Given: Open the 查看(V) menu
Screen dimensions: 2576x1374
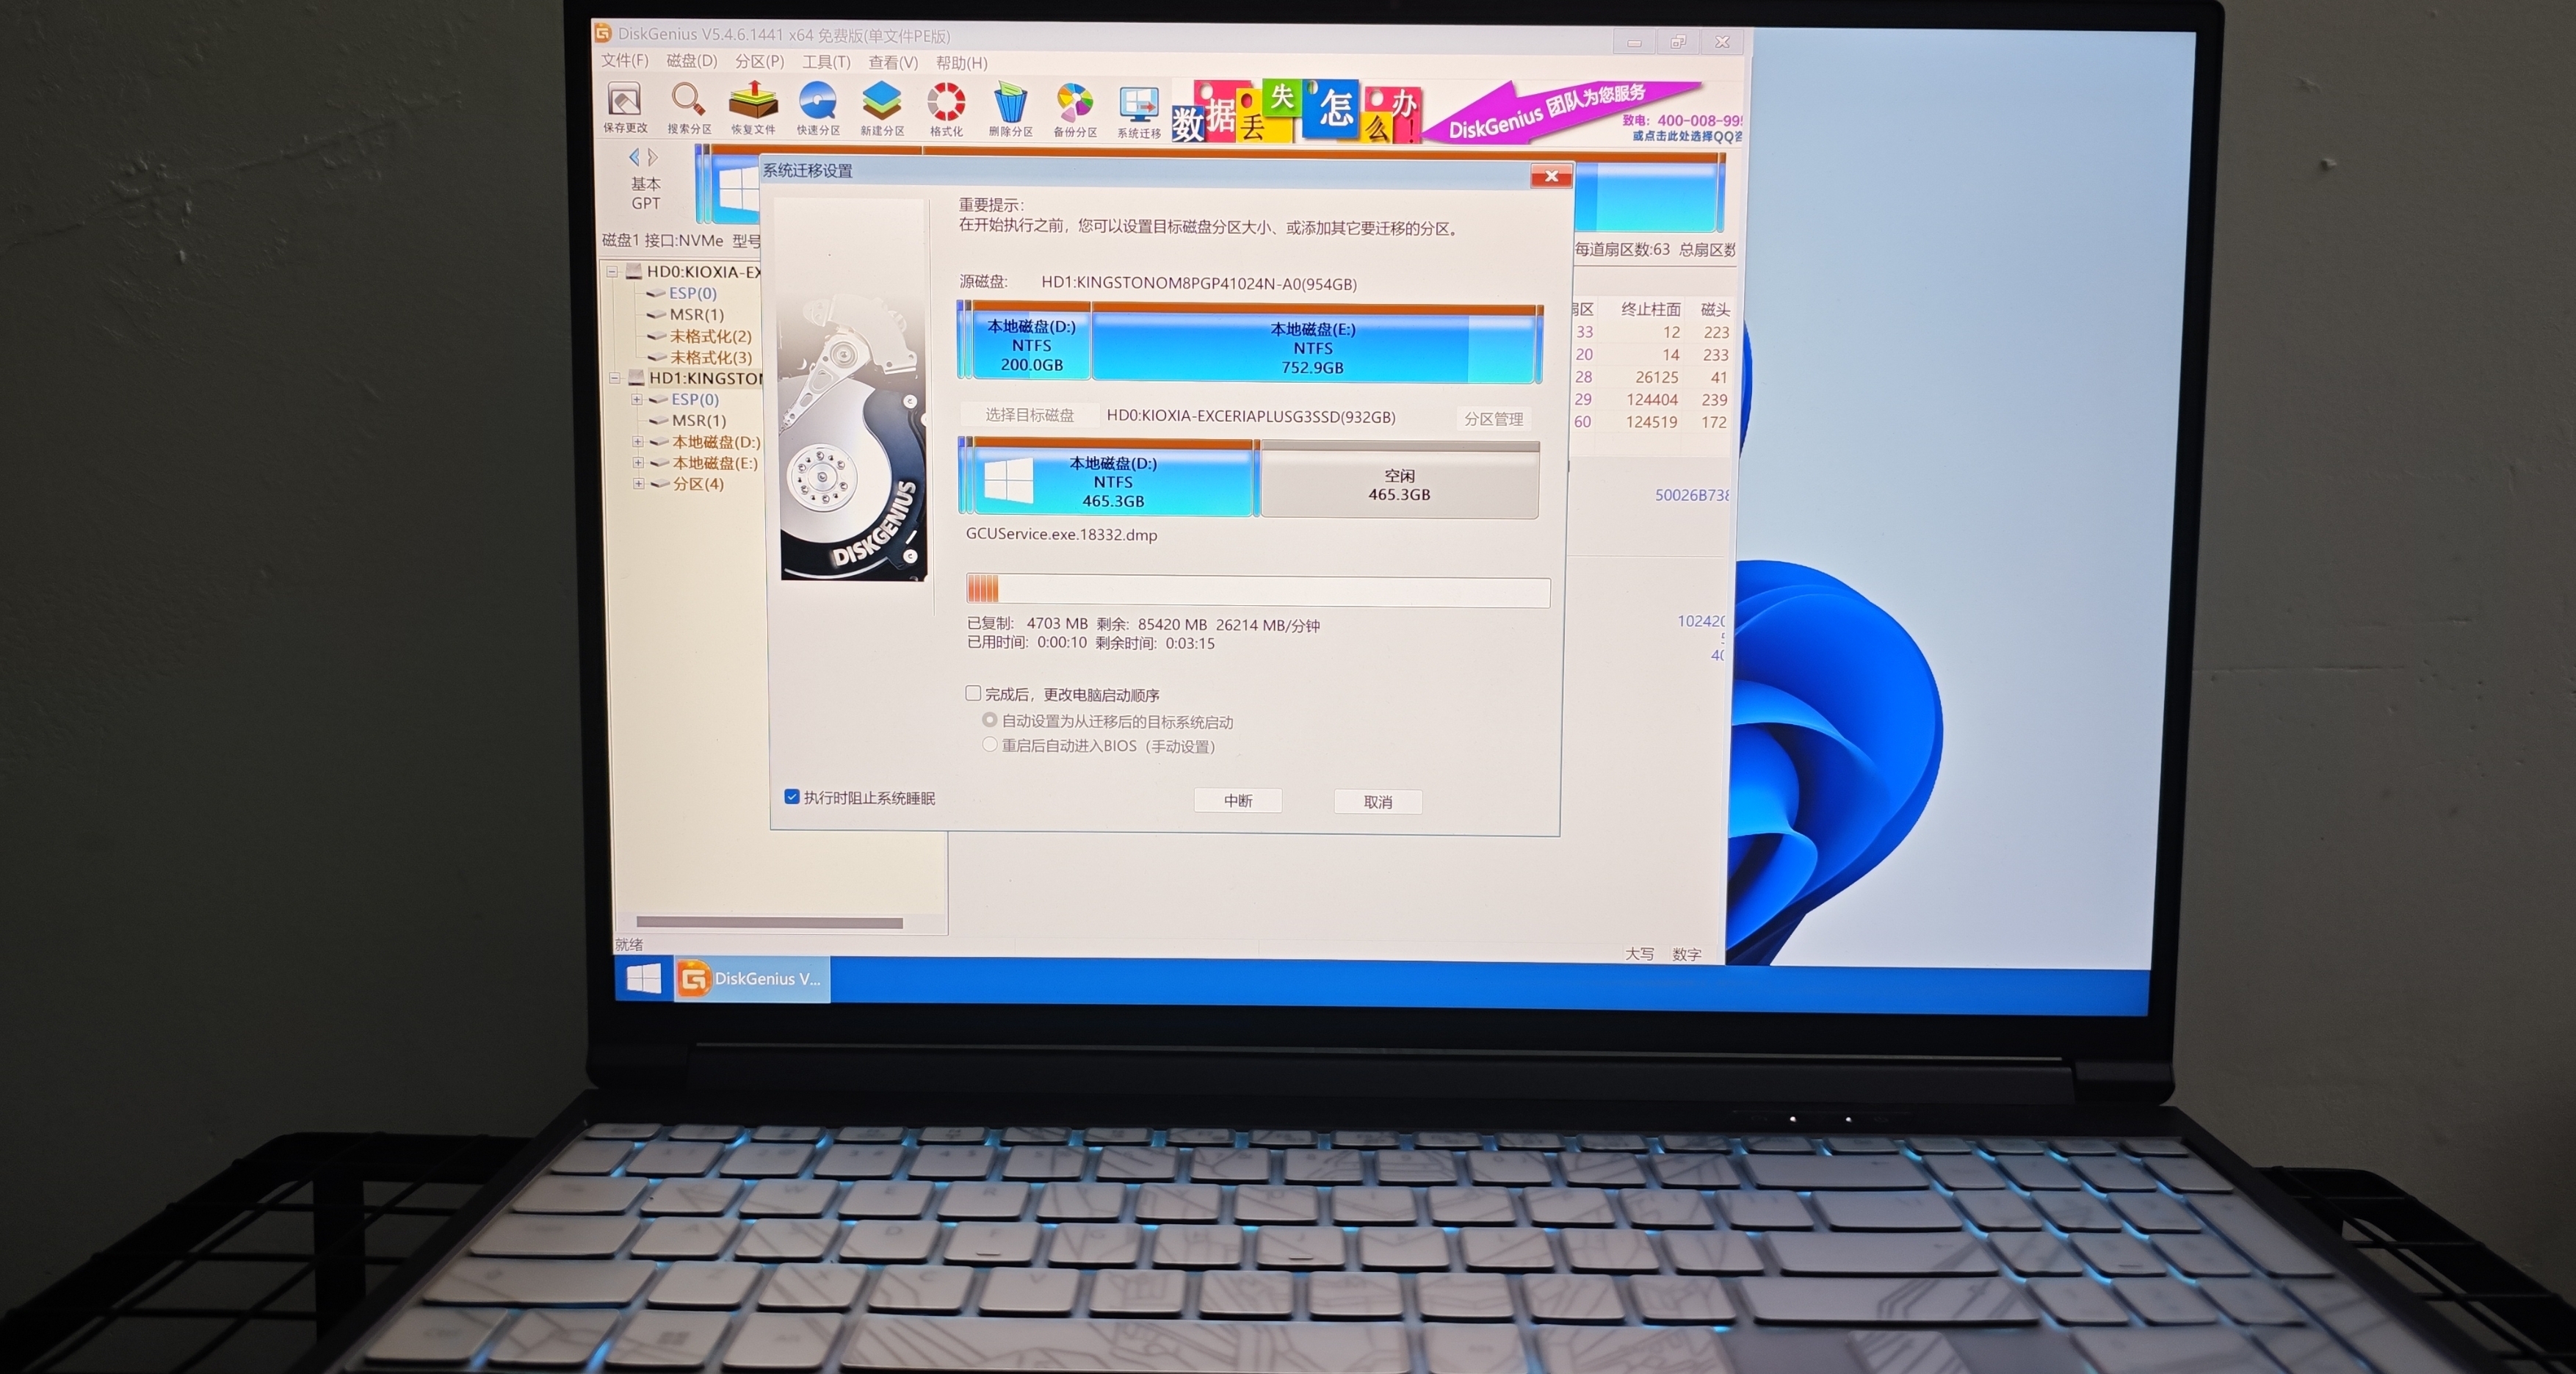Looking at the screenshot, I should [x=893, y=62].
